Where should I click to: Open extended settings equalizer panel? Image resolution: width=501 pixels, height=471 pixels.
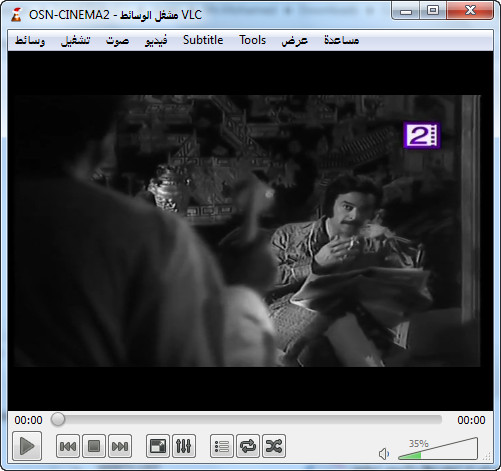pos(184,446)
